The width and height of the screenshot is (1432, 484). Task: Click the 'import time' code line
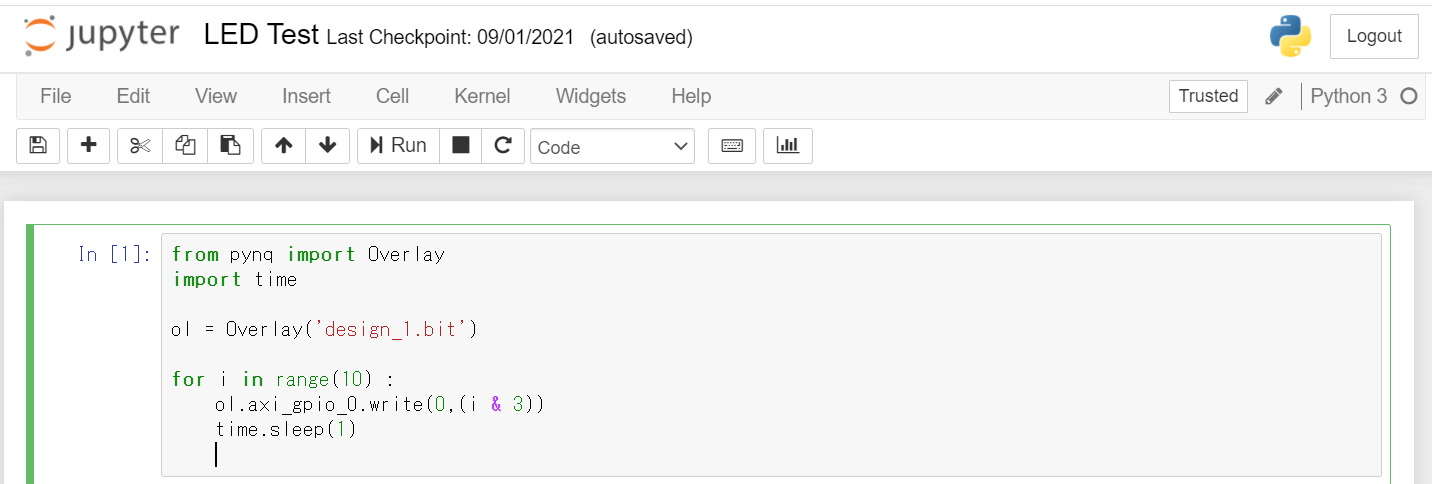(x=234, y=279)
